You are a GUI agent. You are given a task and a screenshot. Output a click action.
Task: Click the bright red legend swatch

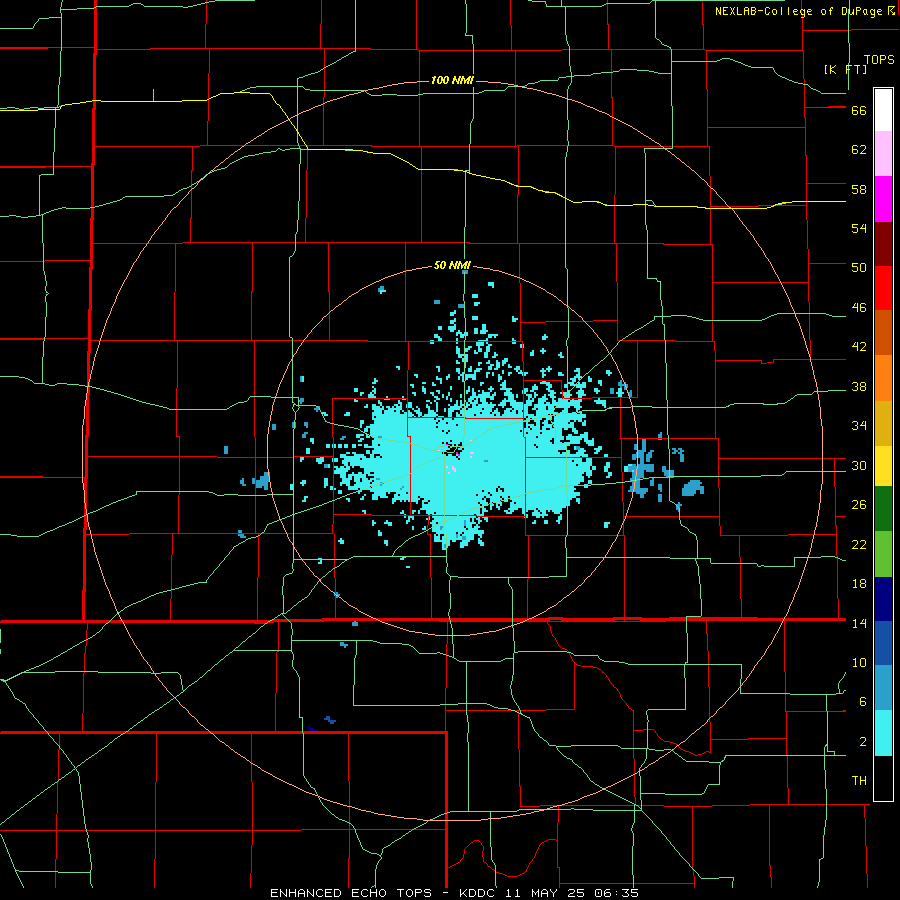pos(883,288)
